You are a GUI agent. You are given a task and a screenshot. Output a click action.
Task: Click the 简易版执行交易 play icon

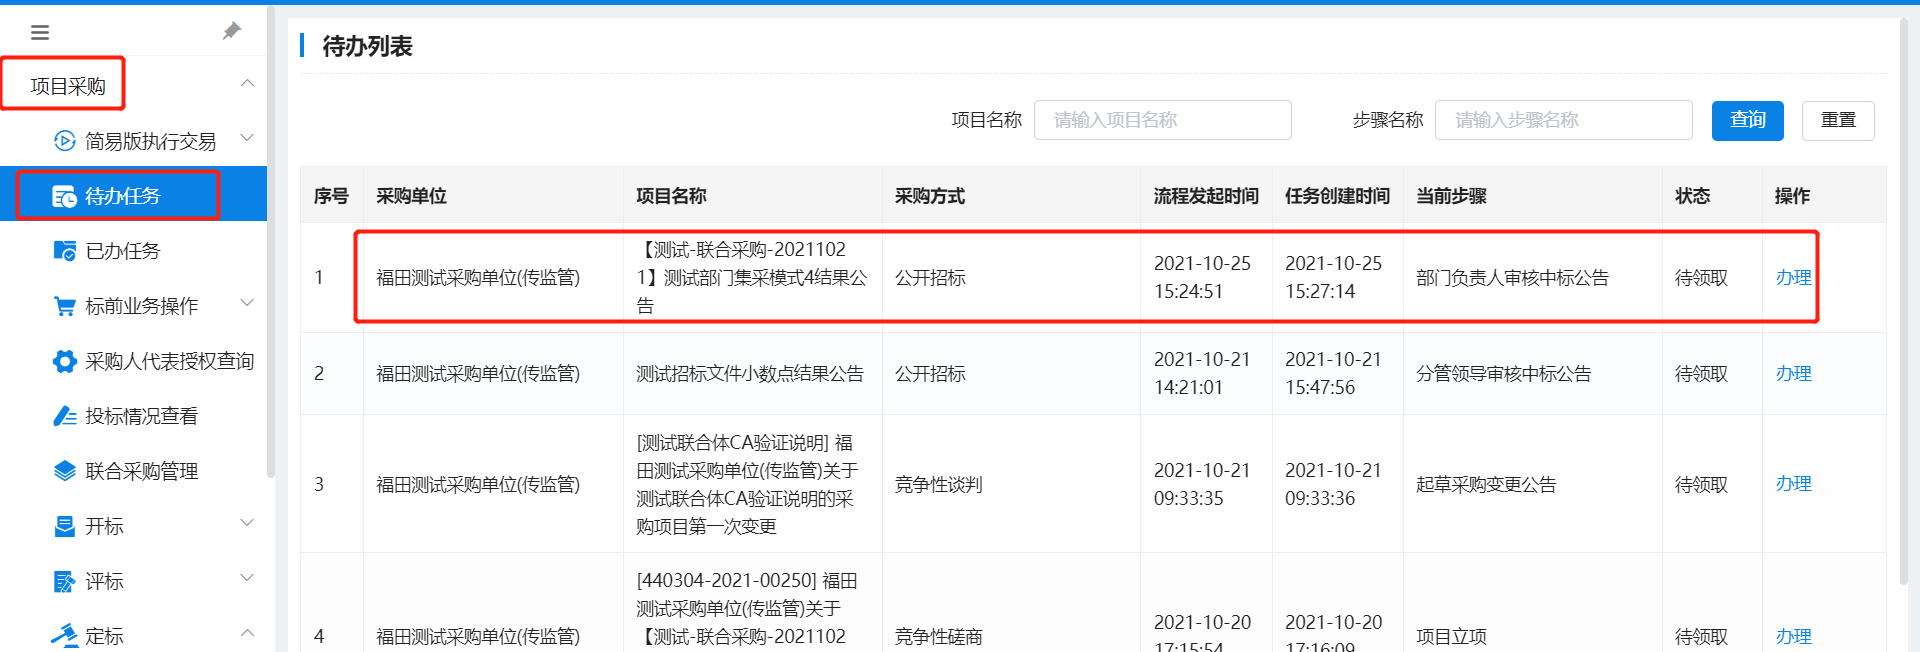pyautogui.click(x=65, y=141)
